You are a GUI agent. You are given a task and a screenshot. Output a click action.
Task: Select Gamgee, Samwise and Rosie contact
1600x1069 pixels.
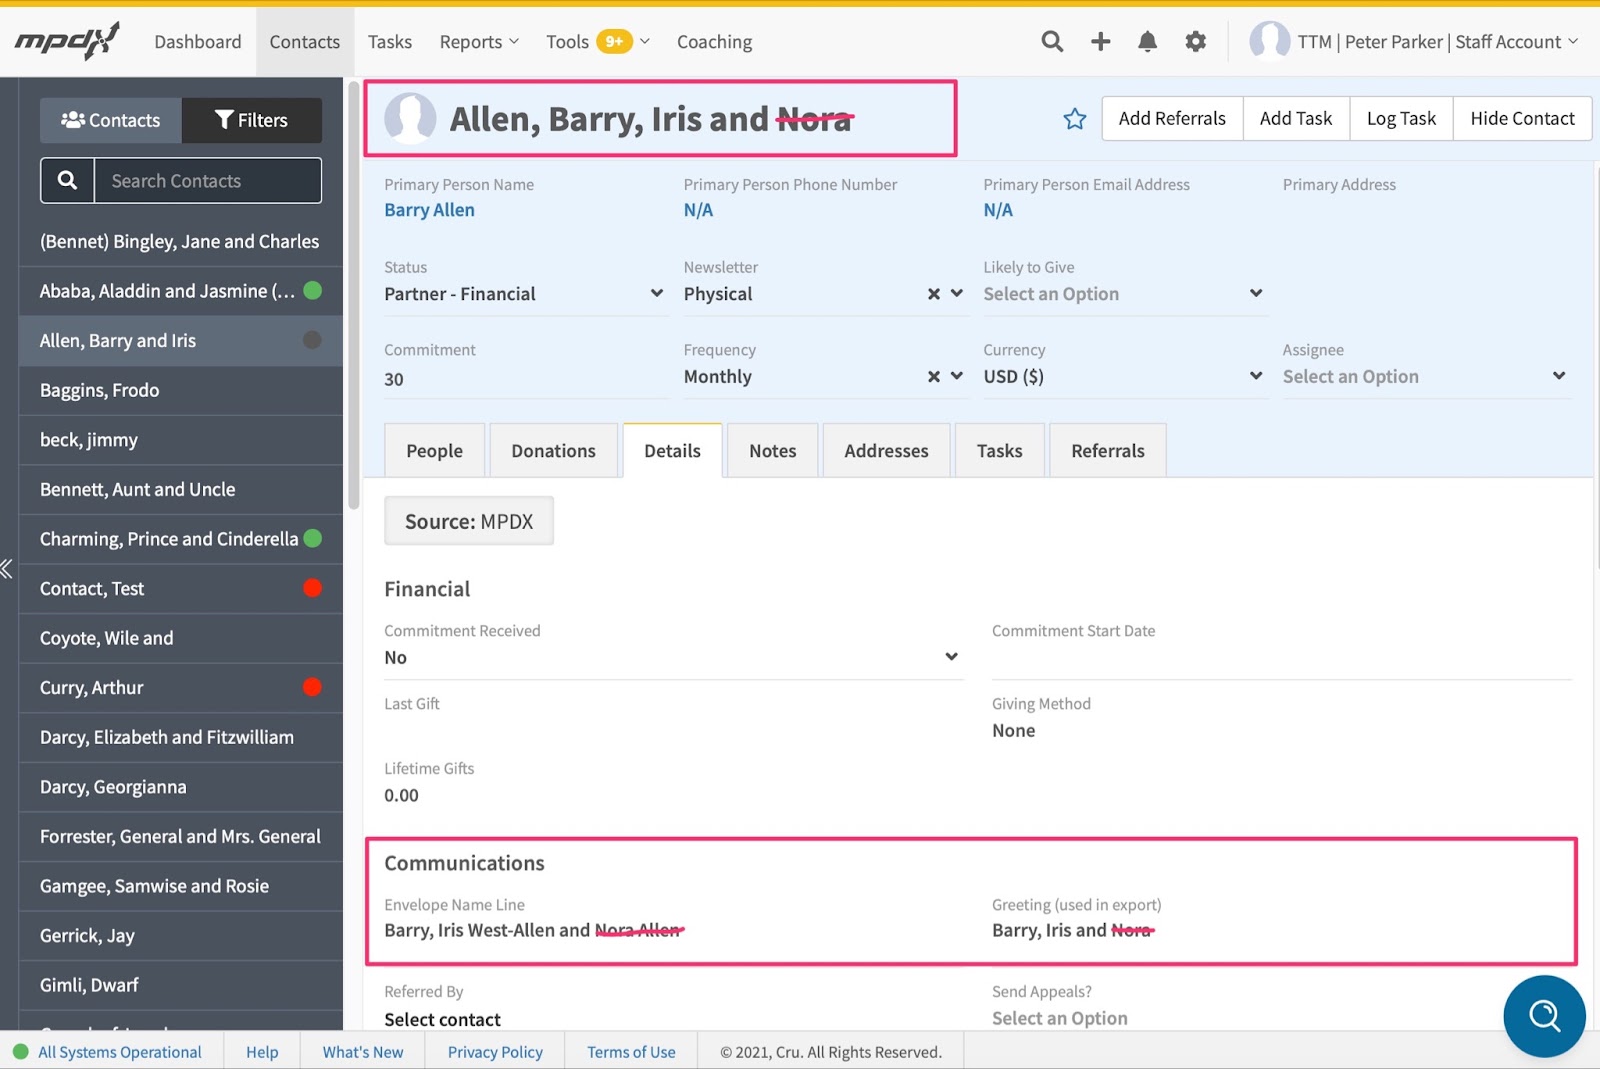pos(181,886)
